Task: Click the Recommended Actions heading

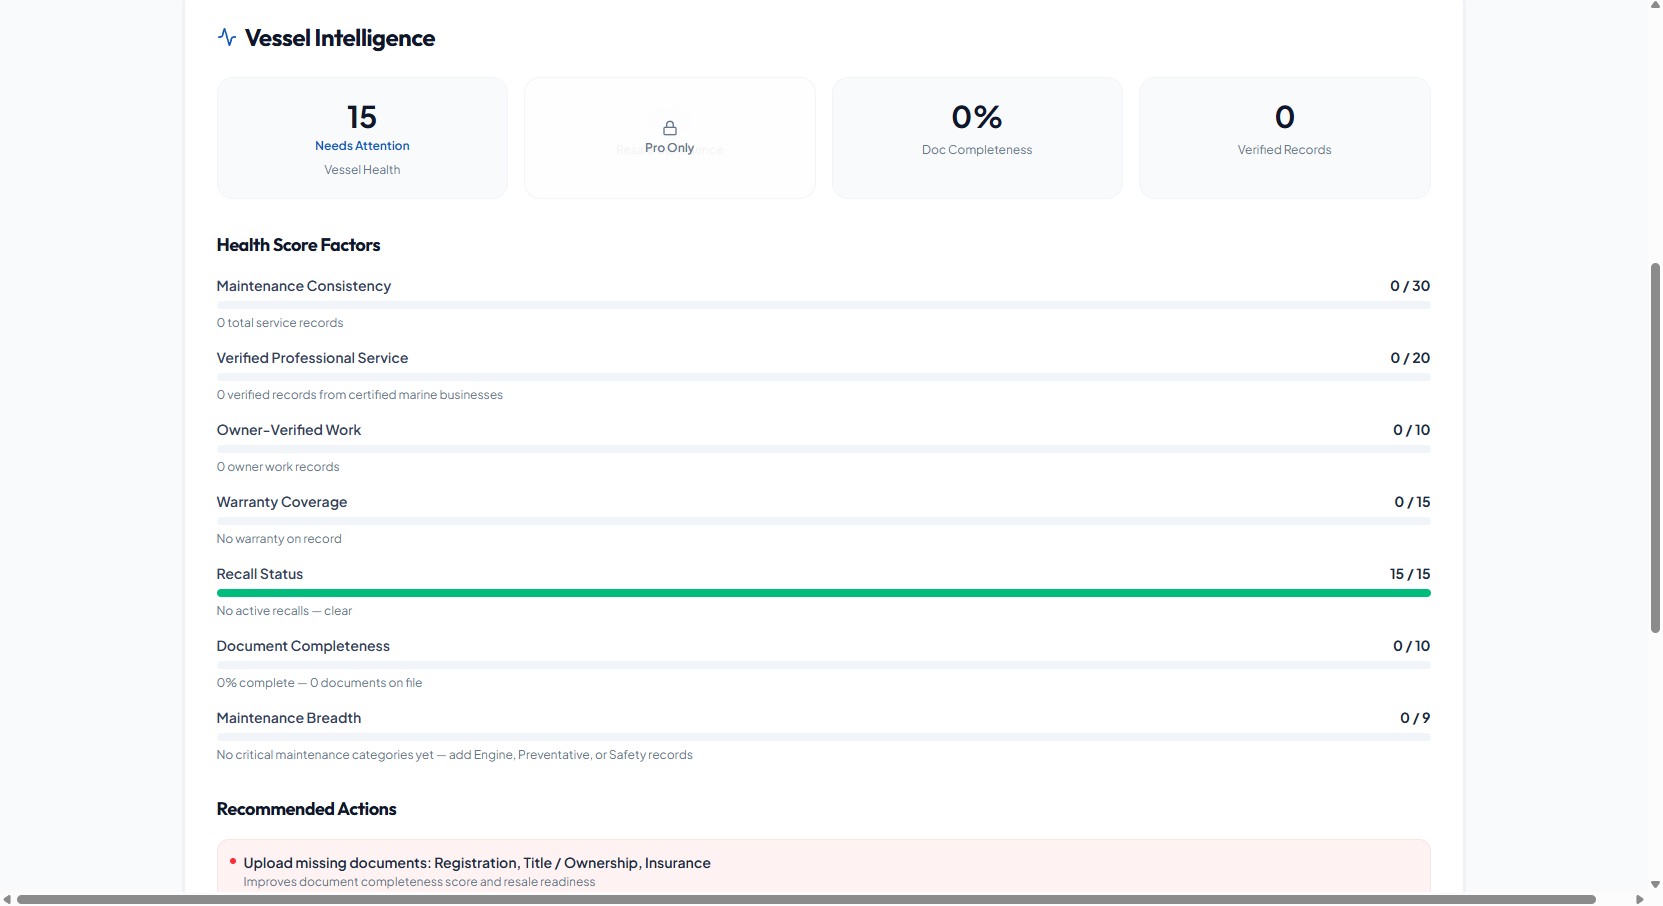Action: click(x=306, y=809)
